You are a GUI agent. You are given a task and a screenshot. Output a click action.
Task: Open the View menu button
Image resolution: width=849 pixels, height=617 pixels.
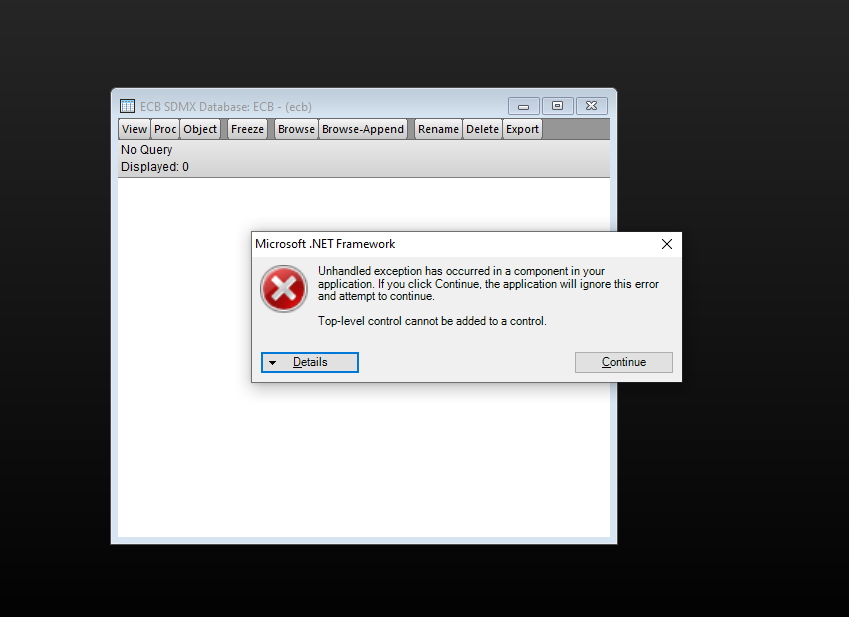pos(134,129)
